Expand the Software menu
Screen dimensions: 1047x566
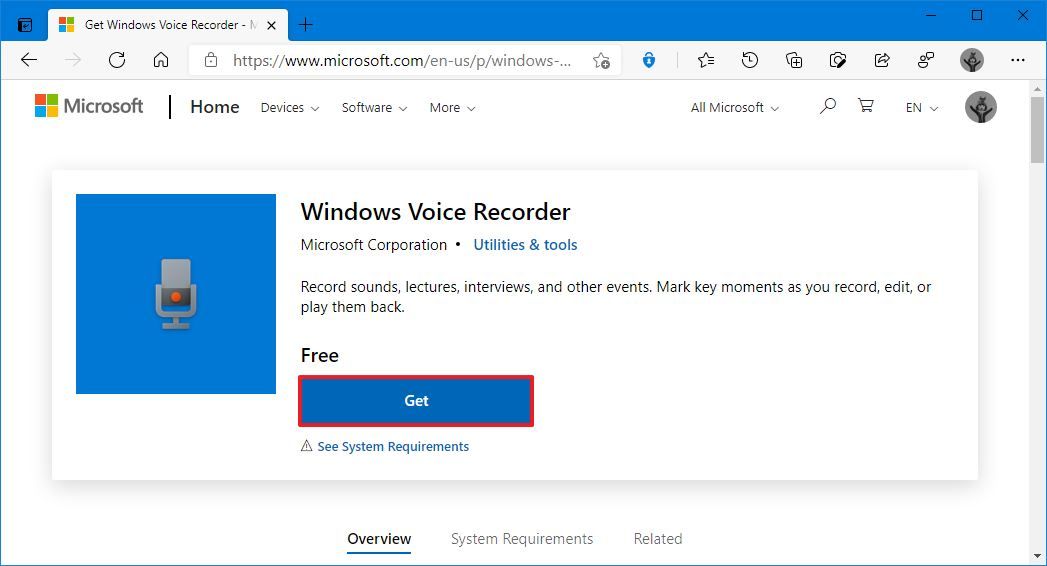pyautogui.click(x=375, y=107)
